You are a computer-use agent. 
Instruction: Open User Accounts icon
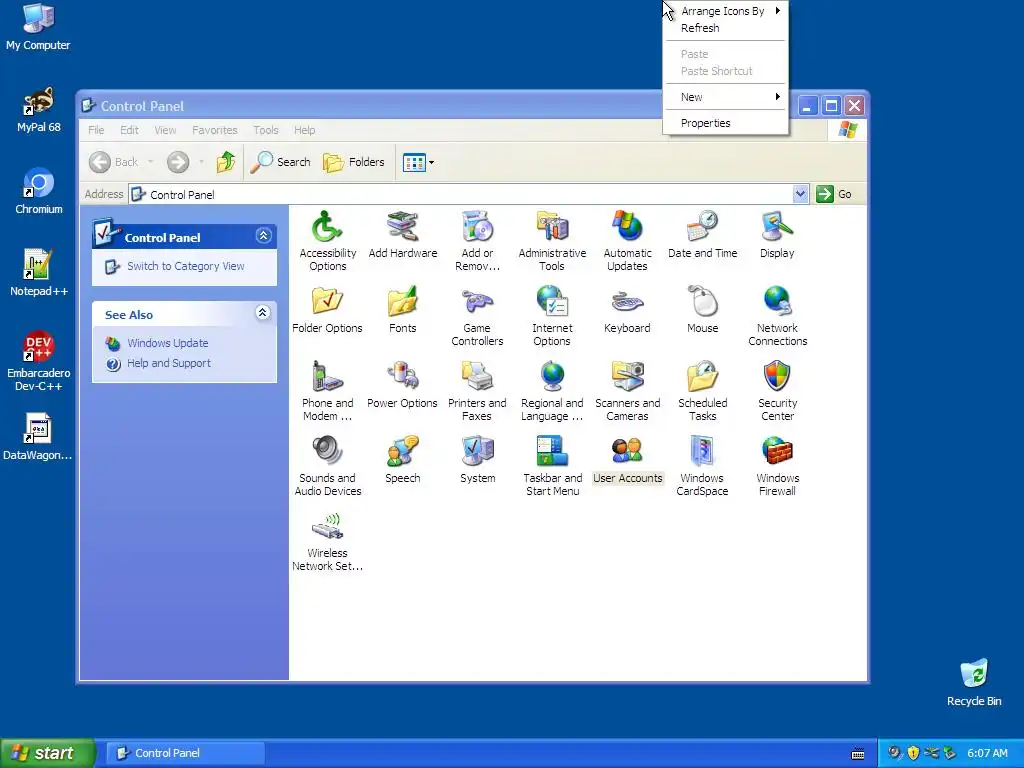627,459
